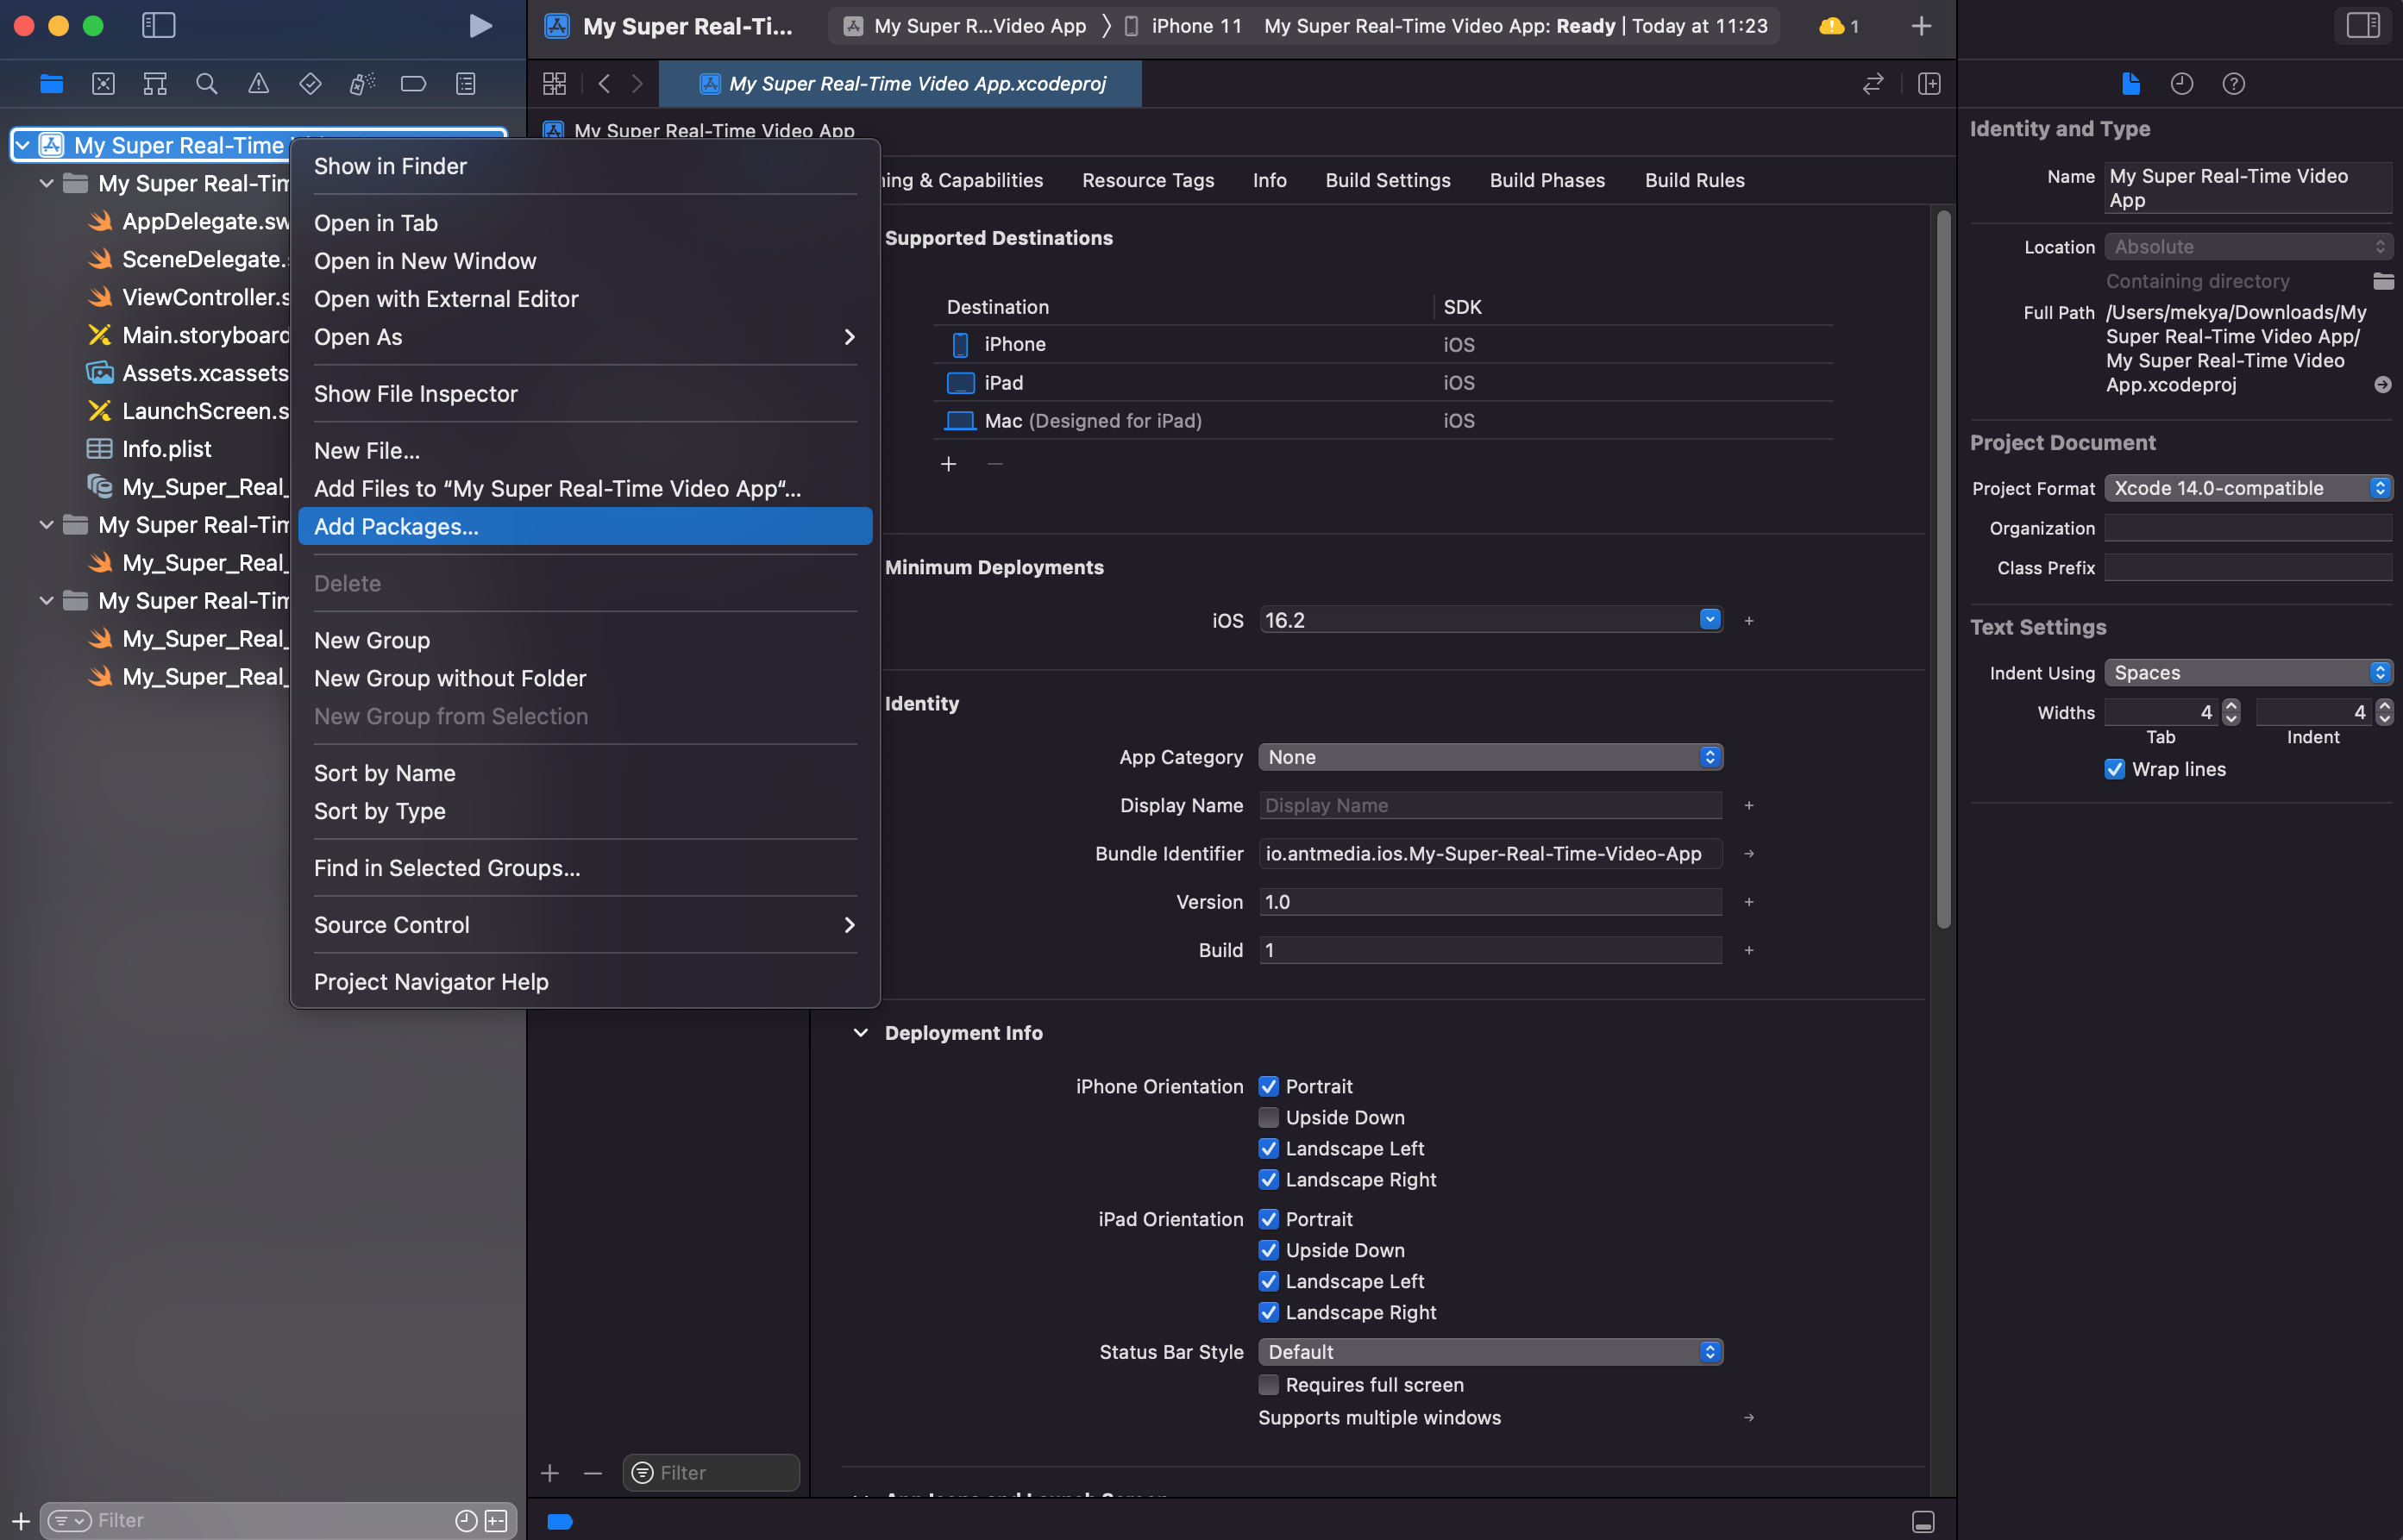Add an editor pane on the right
Viewport: 2403px width, 1540px height.
click(1929, 84)
